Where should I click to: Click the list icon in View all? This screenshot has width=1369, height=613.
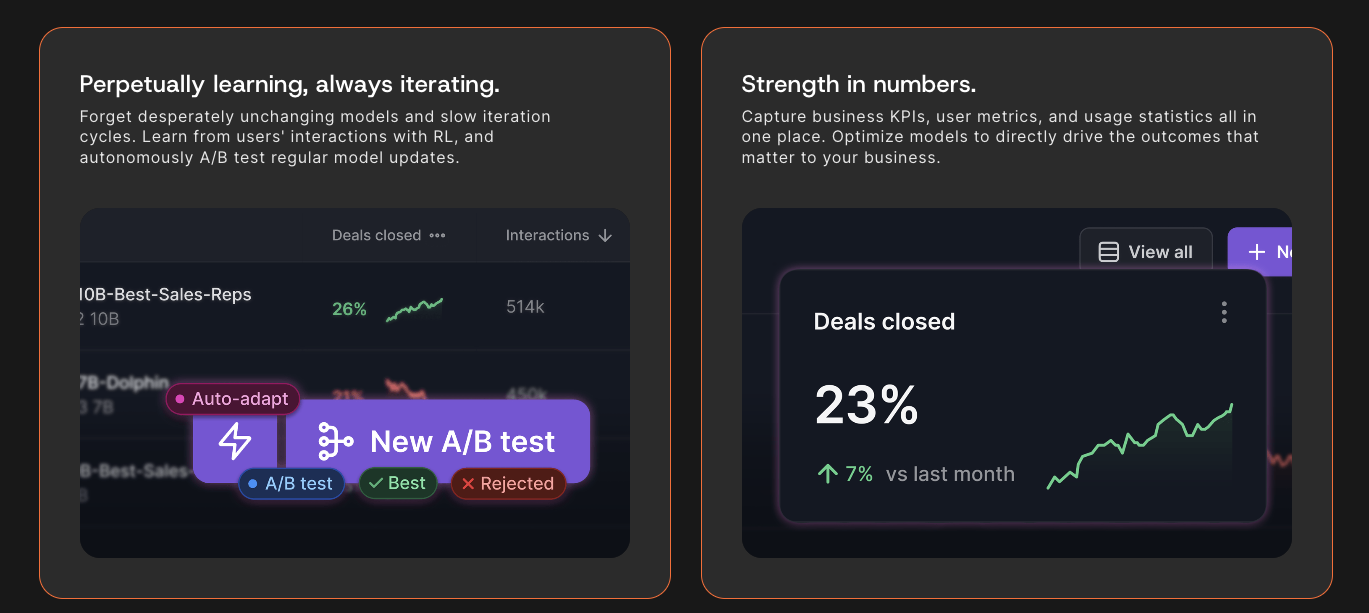1108,252
